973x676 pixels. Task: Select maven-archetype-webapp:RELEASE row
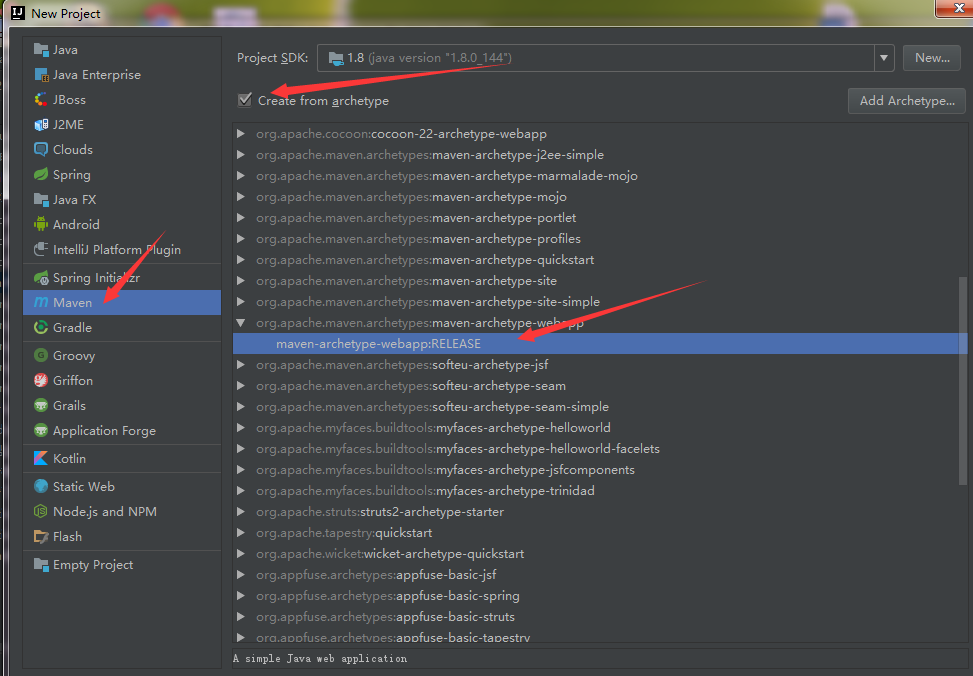(x=600, y=343)
